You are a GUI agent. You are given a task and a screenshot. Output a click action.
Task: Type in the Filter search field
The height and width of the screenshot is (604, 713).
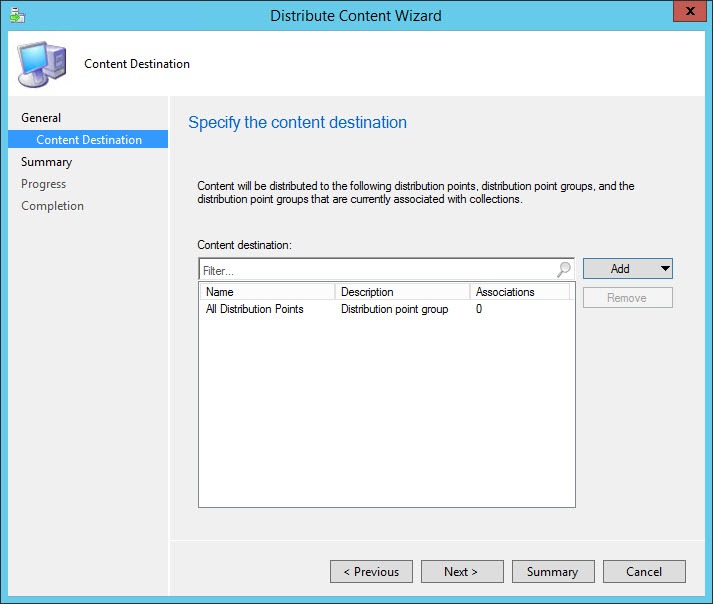[377, 270]
